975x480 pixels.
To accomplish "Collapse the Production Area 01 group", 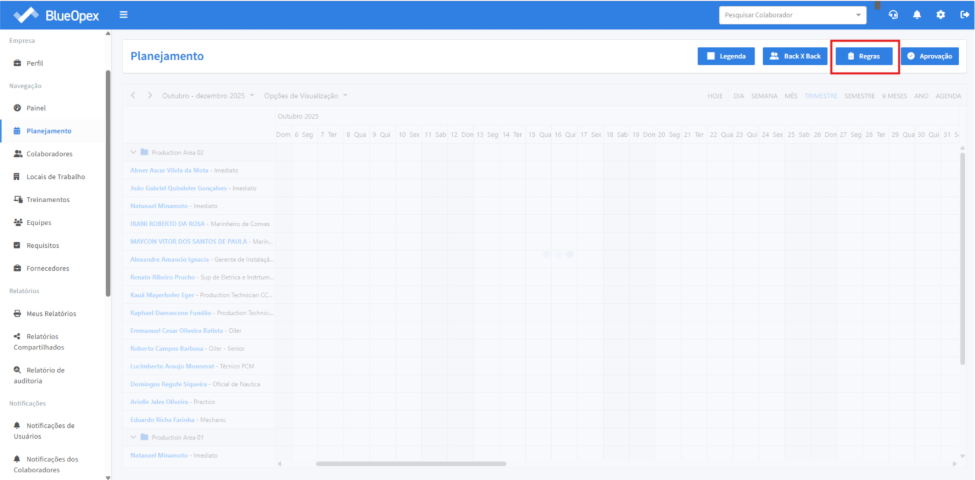I will coord(133,437).
